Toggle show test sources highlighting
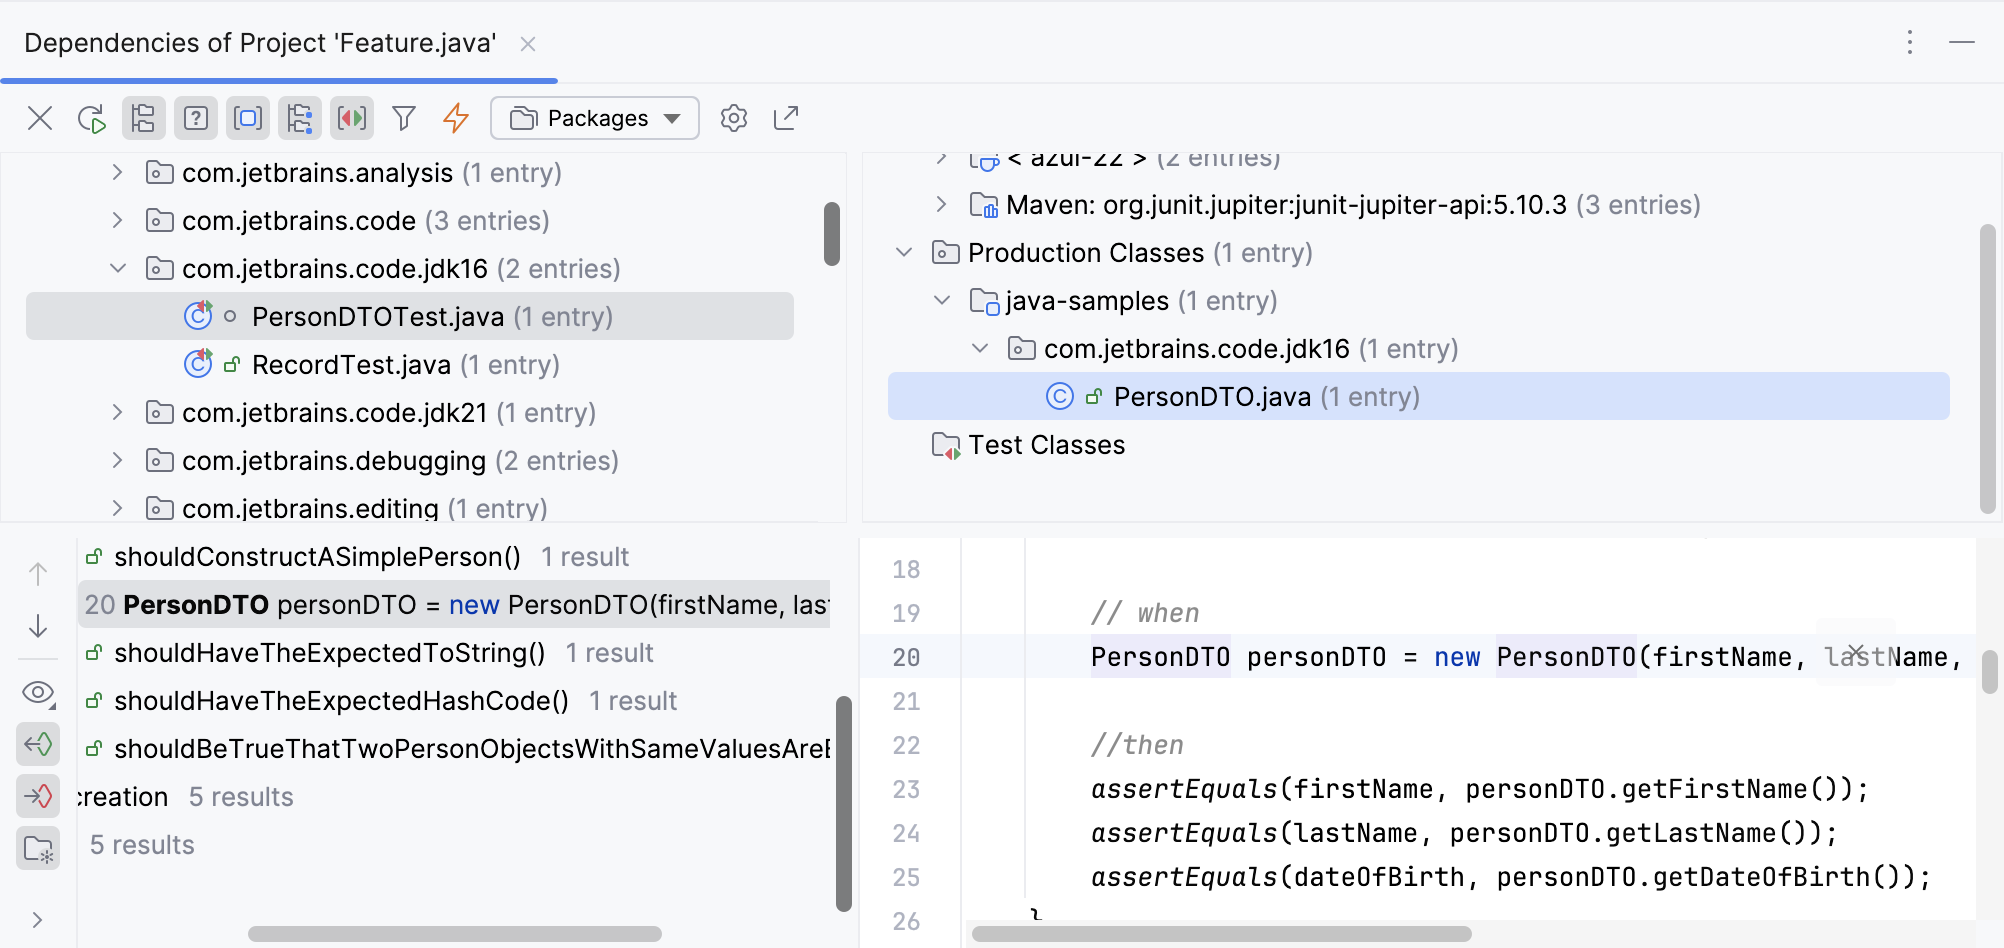Viewport: 2004px width, 948px height. coord(351,118)
